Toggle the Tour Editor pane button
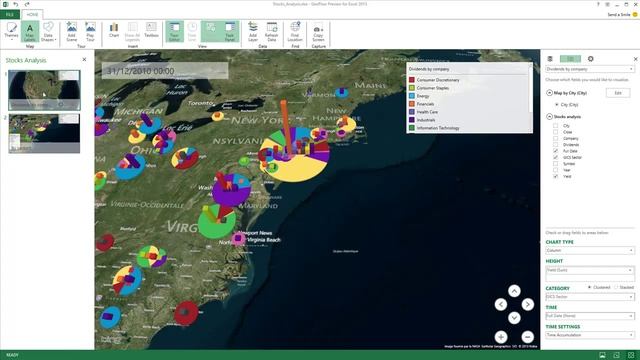The width and height of the screenshot is (640, 360). [x=174, y=31]
